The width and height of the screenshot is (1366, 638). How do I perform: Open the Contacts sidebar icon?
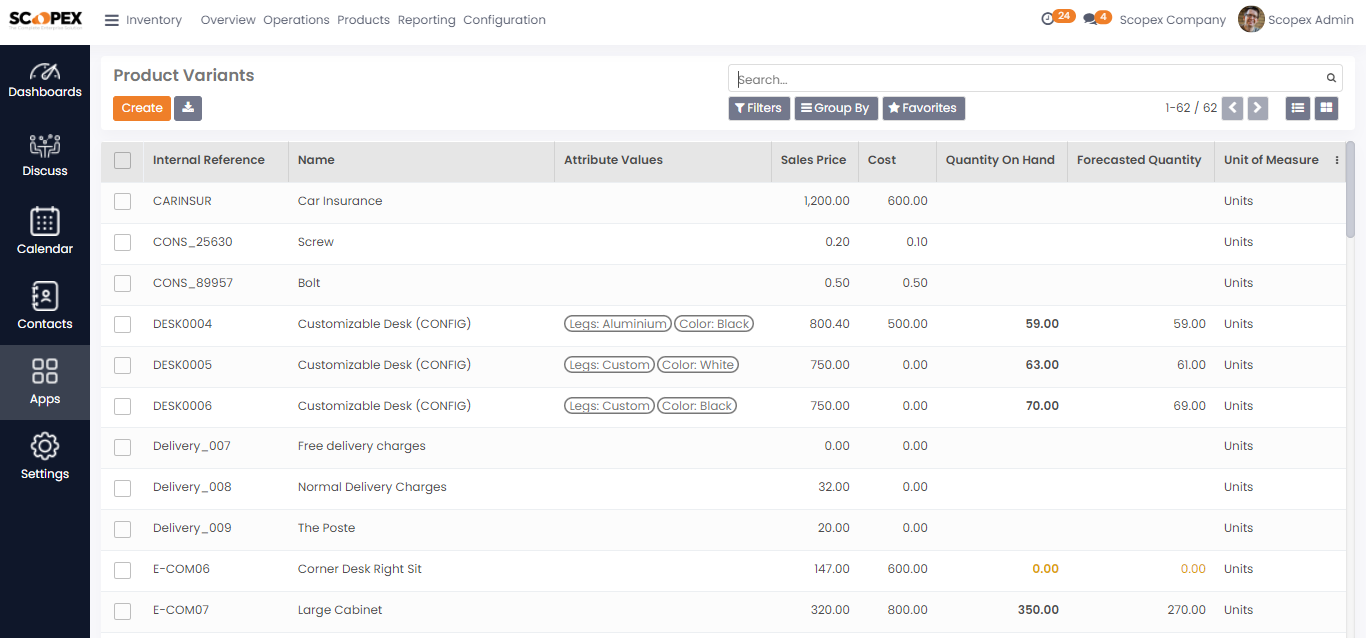45,306
